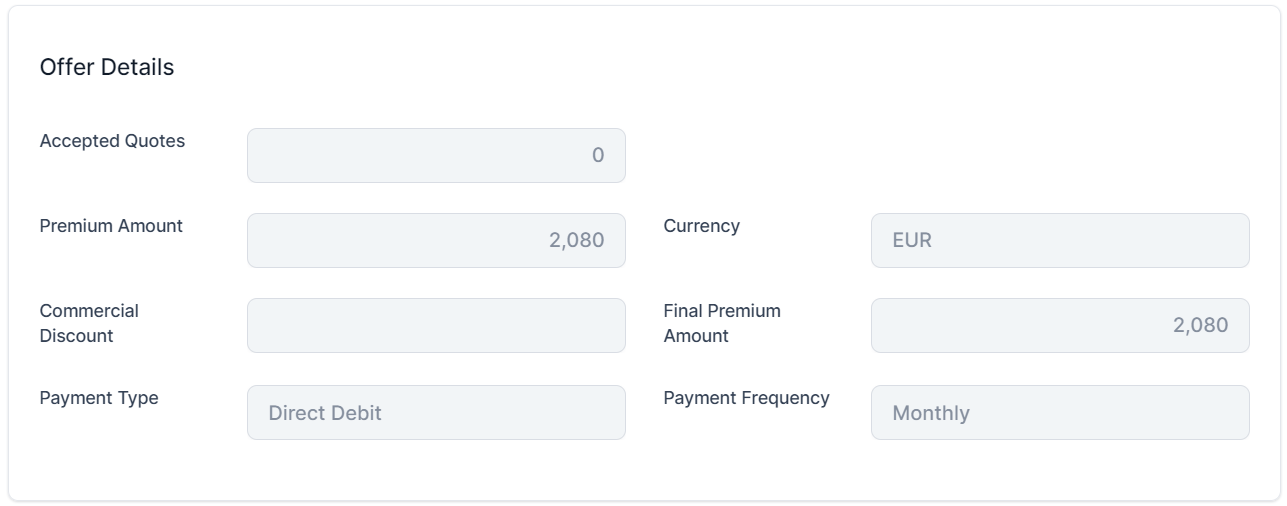Click the Direct Debit value text
Viewport: 1287px width, 506px height.
325,413
